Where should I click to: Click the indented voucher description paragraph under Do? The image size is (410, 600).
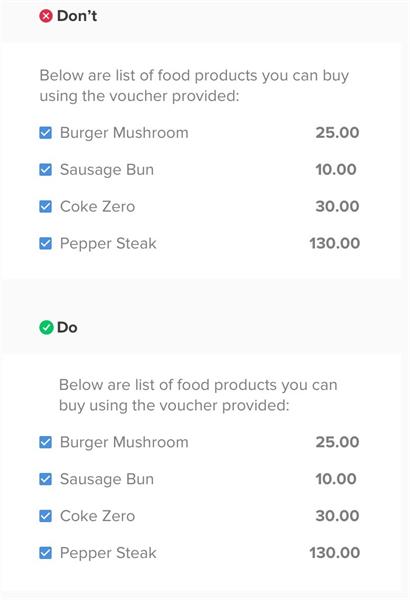pos(198,395)
